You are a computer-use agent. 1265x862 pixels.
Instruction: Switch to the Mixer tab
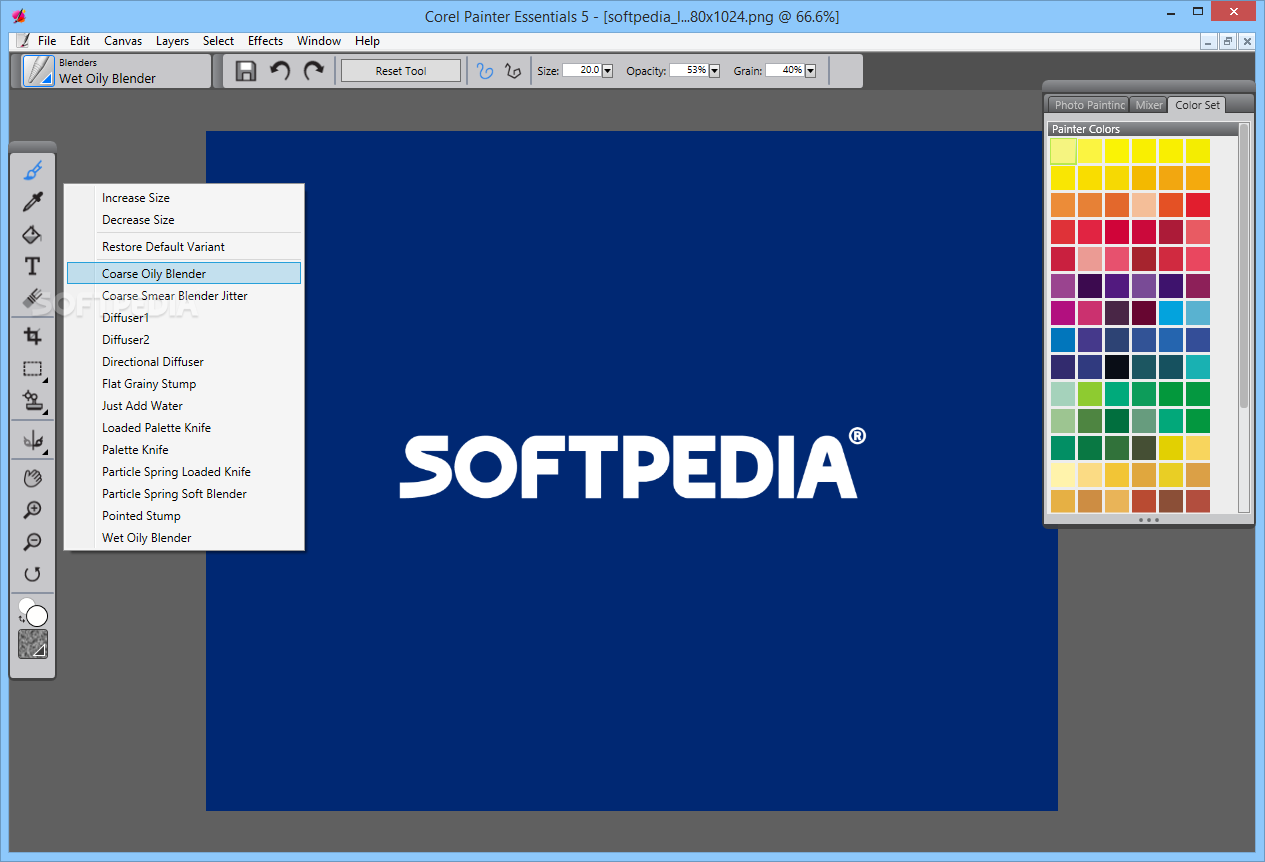(1149, 105)
